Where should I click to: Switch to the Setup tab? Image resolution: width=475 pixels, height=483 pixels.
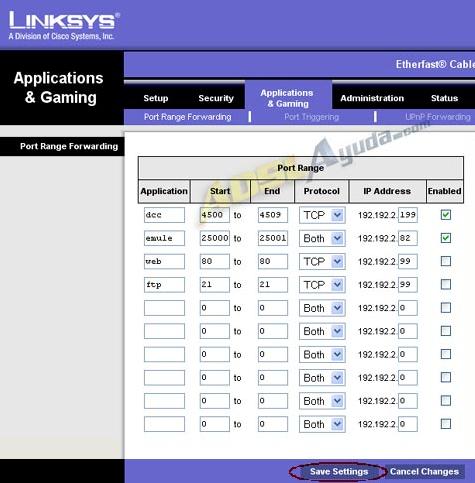(156, 98)
